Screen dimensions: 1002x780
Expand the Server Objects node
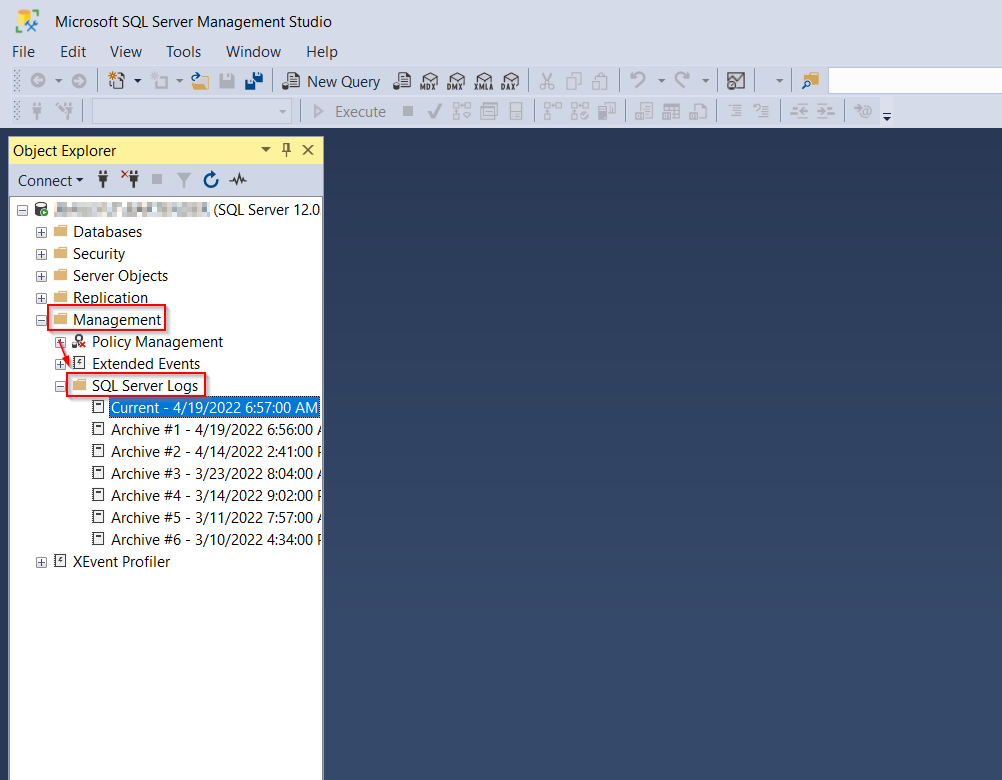tap(42, 276)
